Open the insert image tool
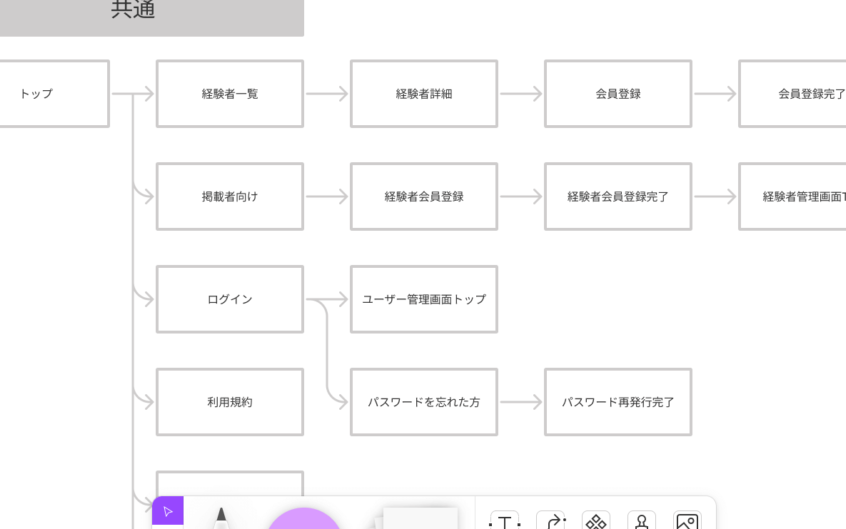The height and width of the screenshot is (529, 846). (x=687, y=521)
